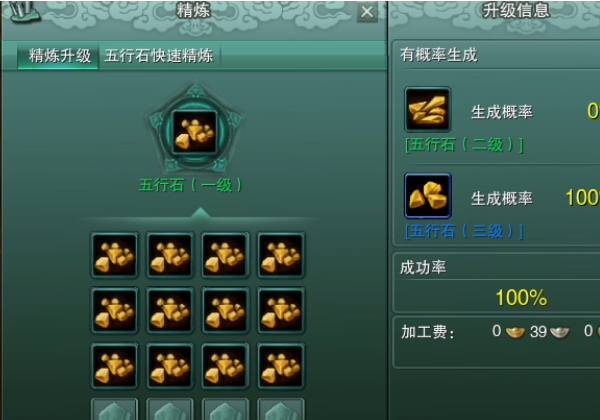Click first stone in third material row
The image size is (600, 420).
click(x=114, y=366)
